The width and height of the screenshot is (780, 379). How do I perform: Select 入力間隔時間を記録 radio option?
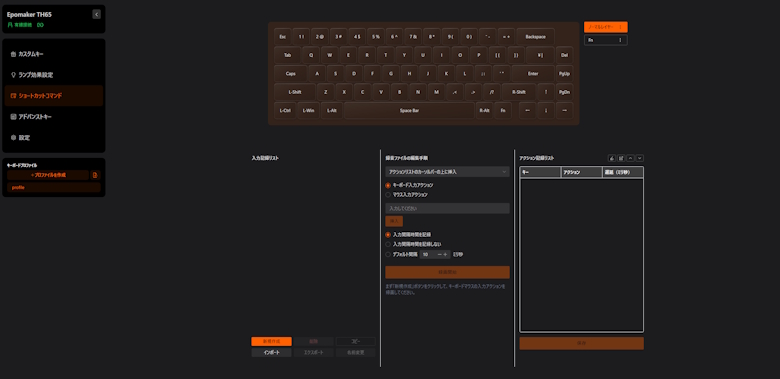(388, 234)
